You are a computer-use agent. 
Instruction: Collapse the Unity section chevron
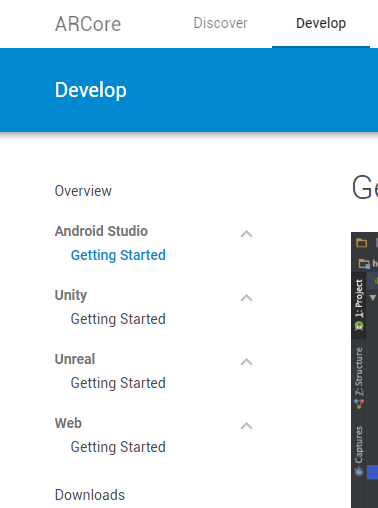click(x=246, y=298)
